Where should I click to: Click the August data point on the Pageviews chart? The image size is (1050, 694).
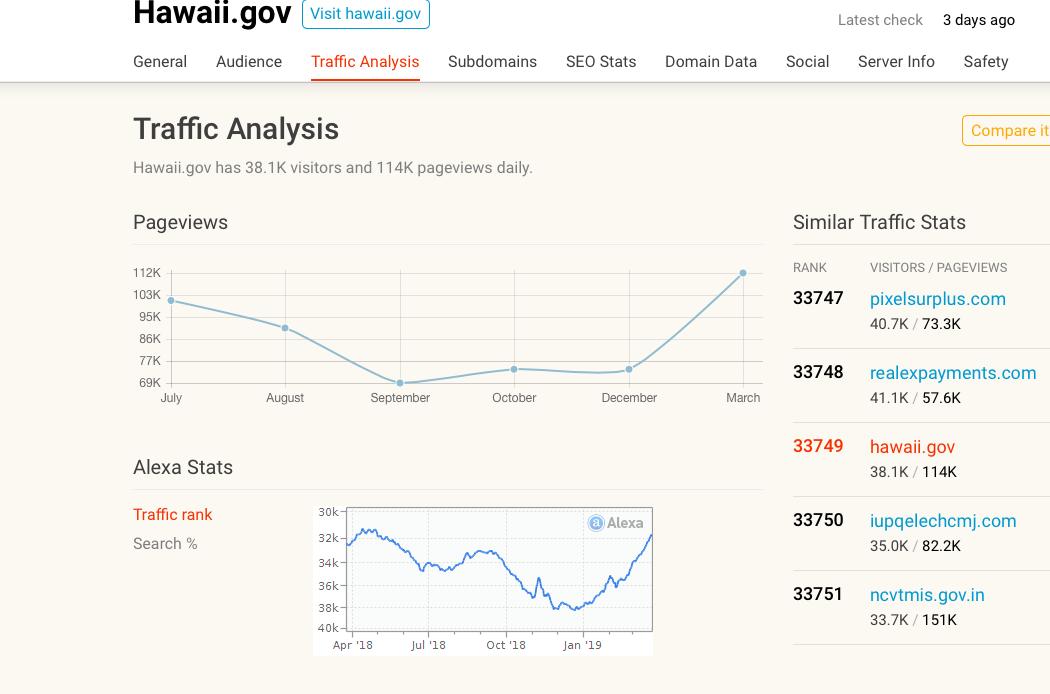tap(285, 328)
